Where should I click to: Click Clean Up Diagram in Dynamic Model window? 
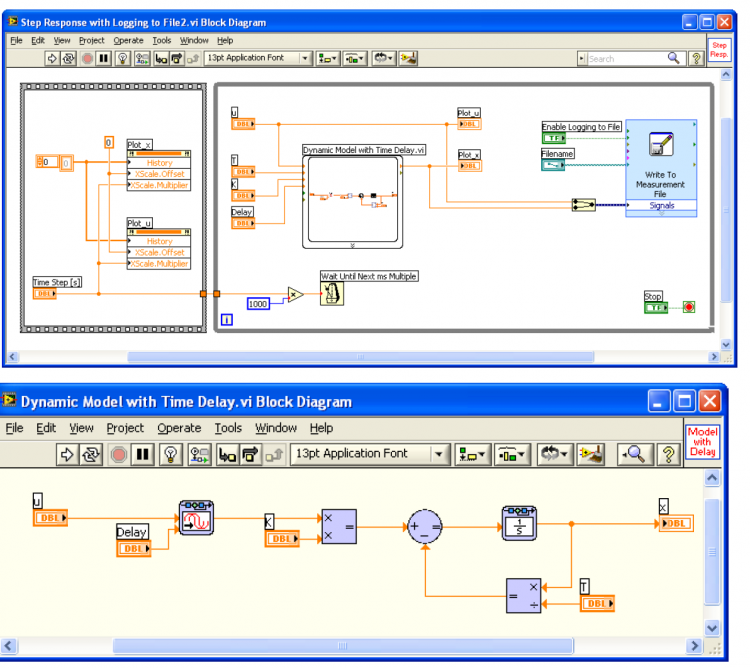tap(591, 454)
